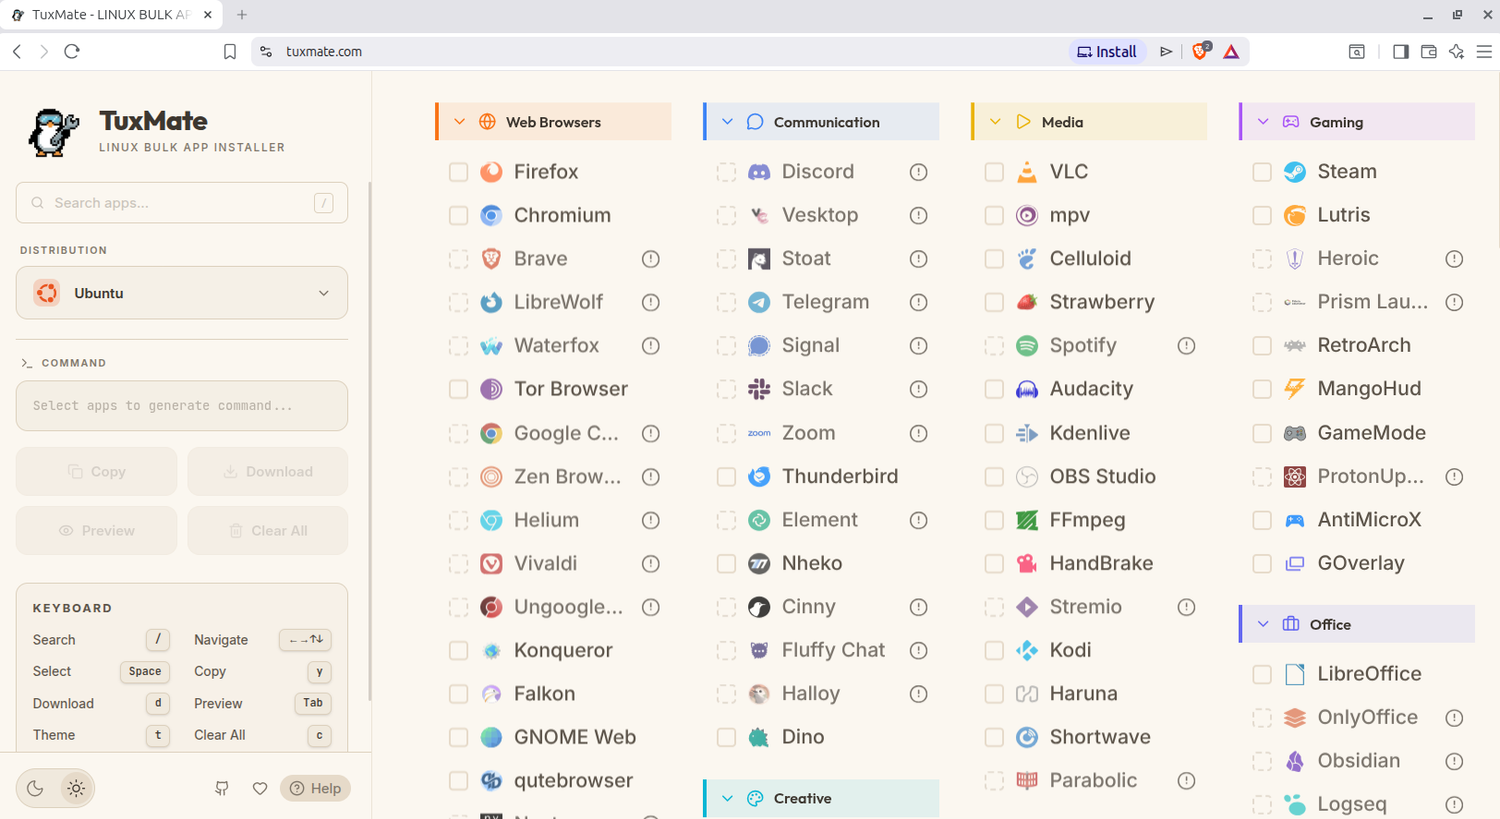Click the Thunderbird app icon
1500x819 pixels.
[759, 476]
